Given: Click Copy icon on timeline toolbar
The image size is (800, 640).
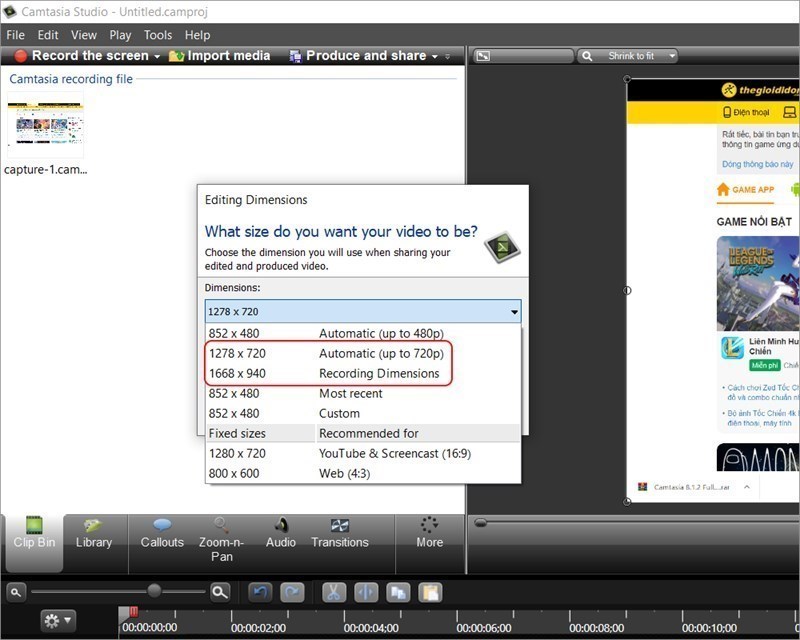Looking at the screenshot, I should tap(398, 593).
